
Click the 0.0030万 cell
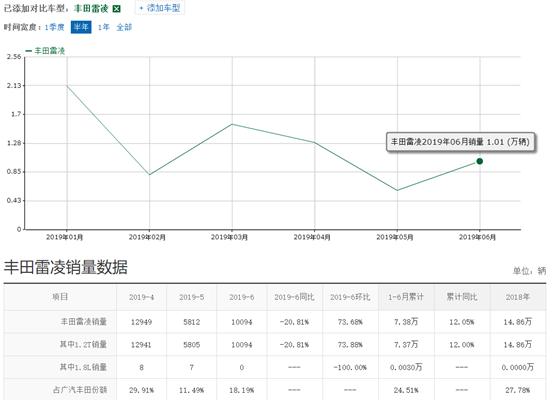(406, 367)
